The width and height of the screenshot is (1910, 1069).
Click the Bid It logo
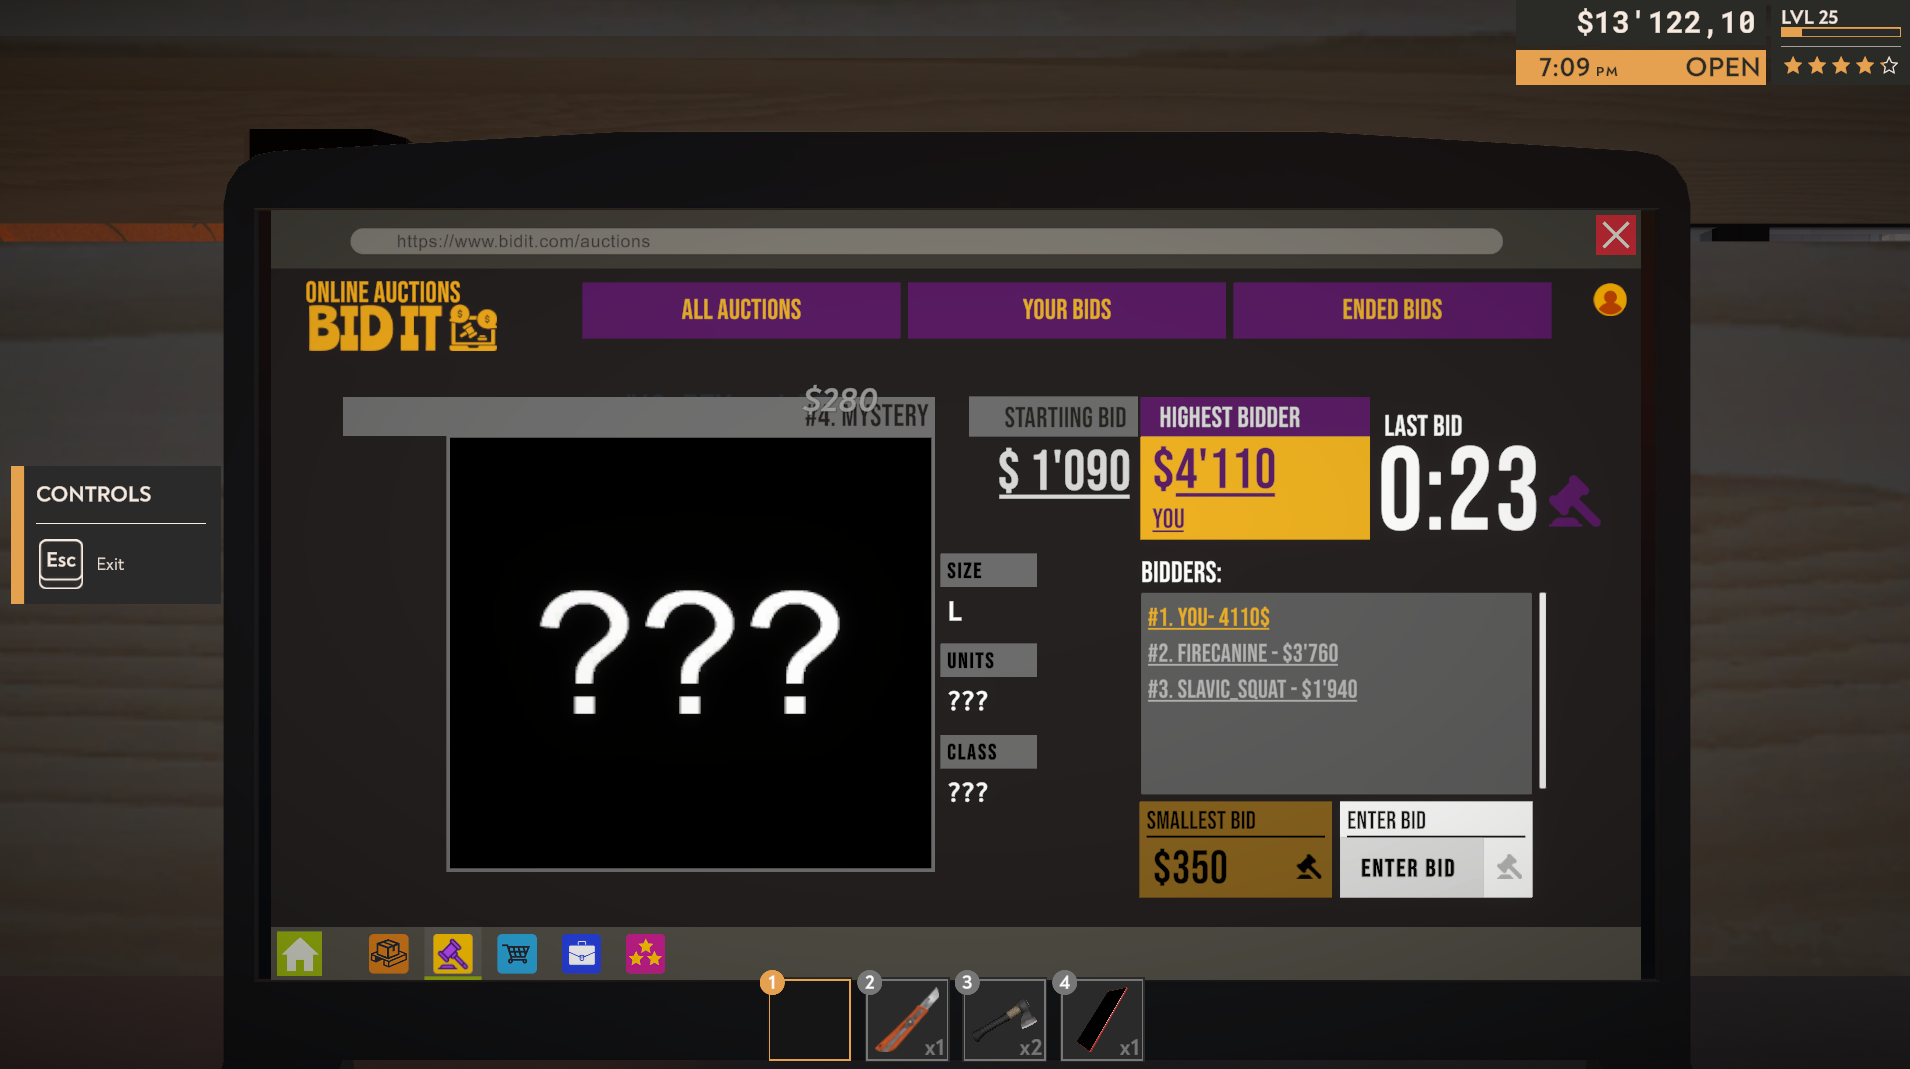click(x=402, y=316)
